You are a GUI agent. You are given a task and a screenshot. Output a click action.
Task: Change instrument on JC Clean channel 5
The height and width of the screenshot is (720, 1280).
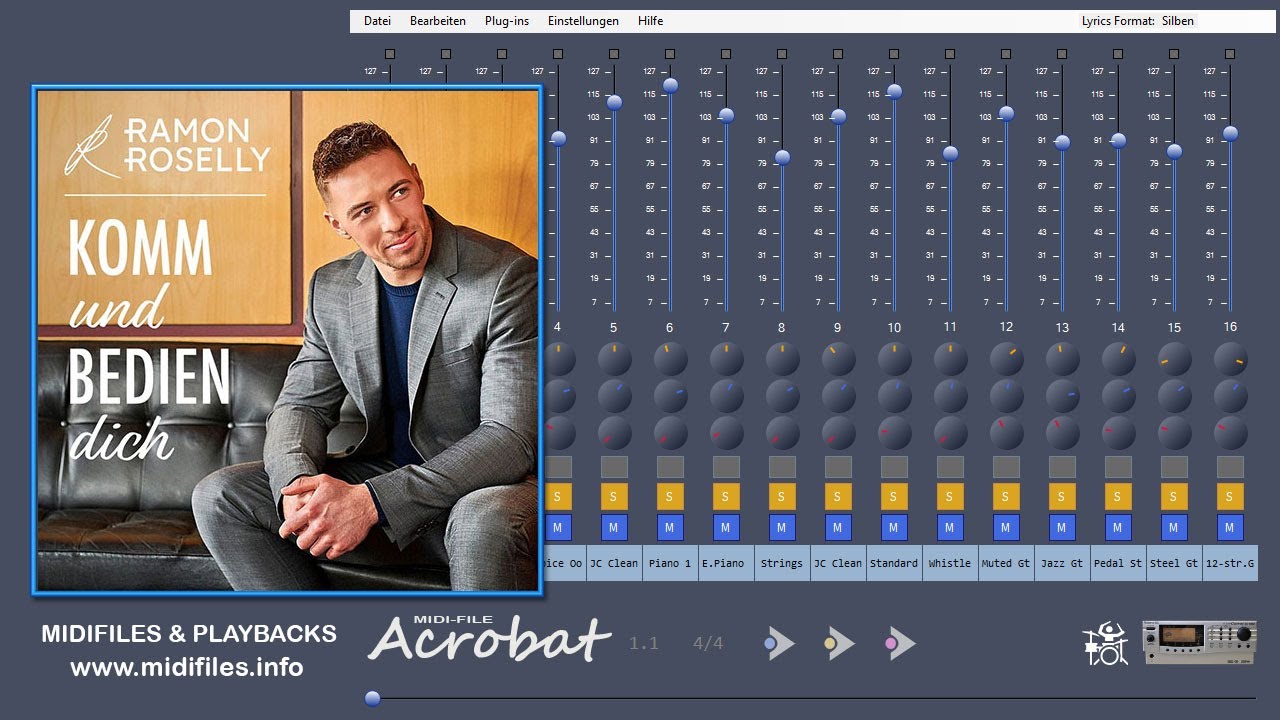point(614,563)
